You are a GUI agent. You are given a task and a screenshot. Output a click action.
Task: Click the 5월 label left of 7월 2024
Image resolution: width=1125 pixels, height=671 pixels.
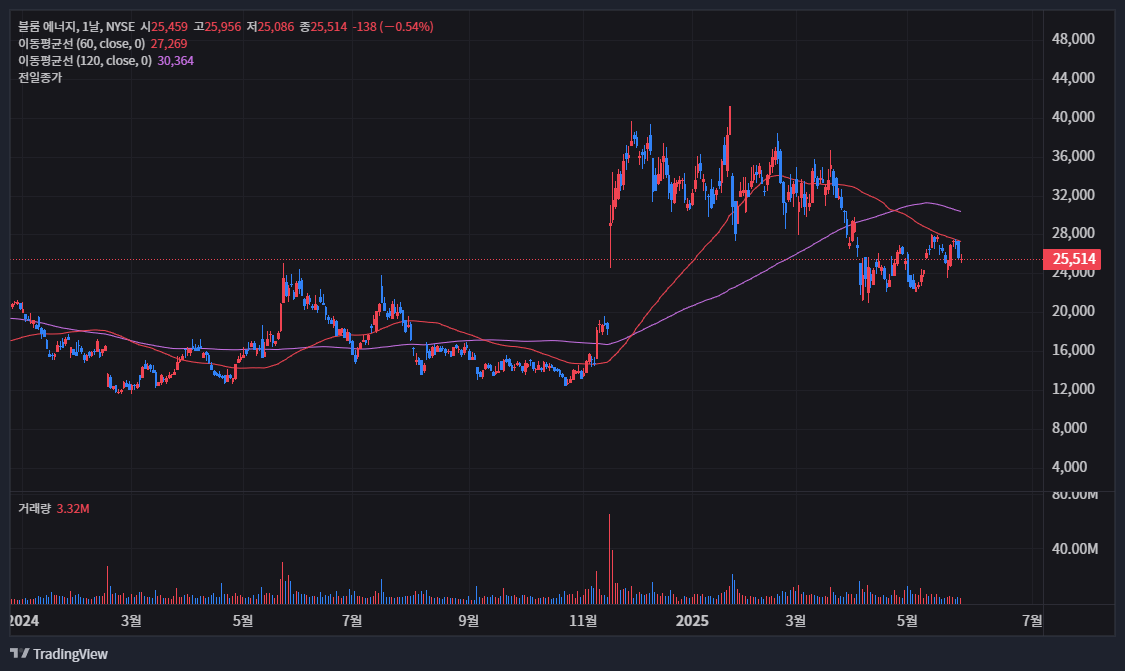[x=243, y=621]
